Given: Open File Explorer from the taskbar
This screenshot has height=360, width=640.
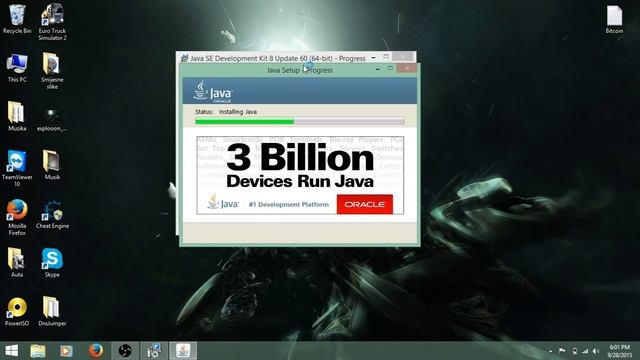Looking at the screenshot, I should click(38, 351).
